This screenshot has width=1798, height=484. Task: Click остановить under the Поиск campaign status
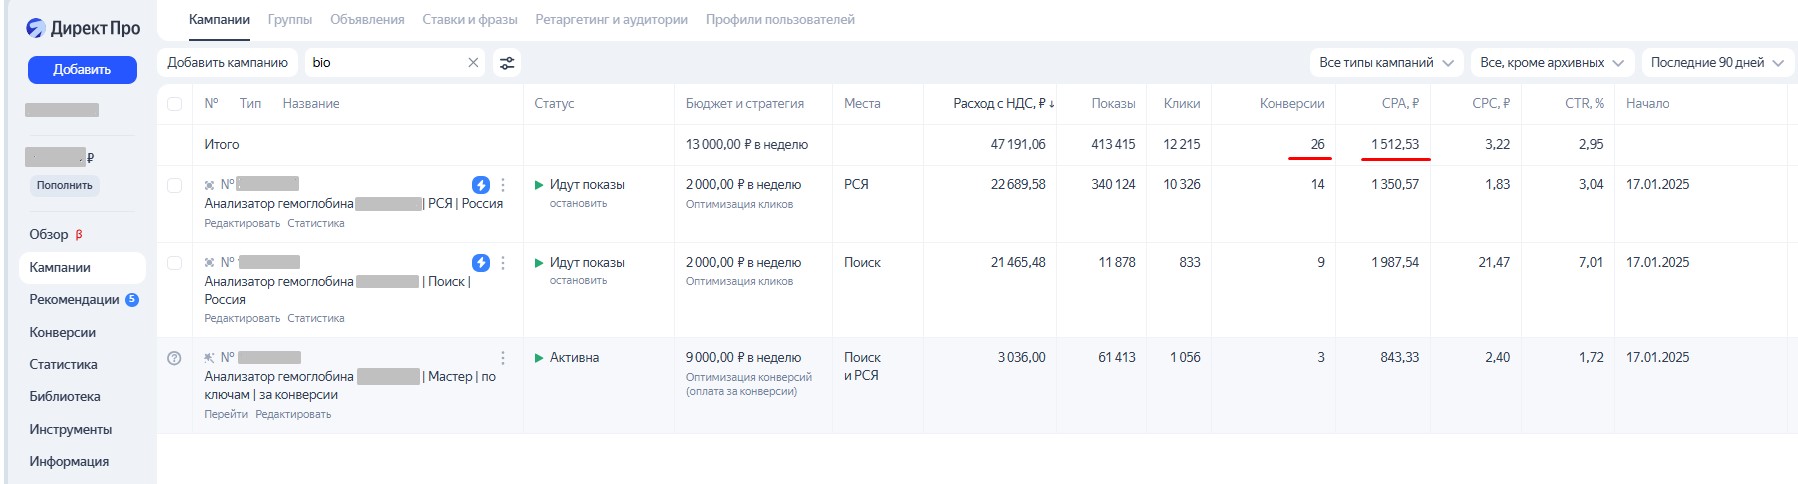coord(578,280)
